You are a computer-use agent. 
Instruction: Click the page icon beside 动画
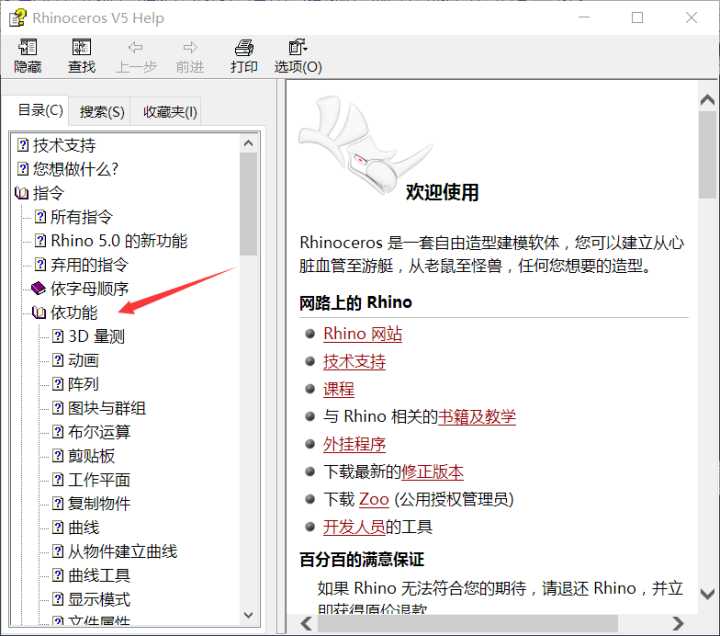(58, 360)
